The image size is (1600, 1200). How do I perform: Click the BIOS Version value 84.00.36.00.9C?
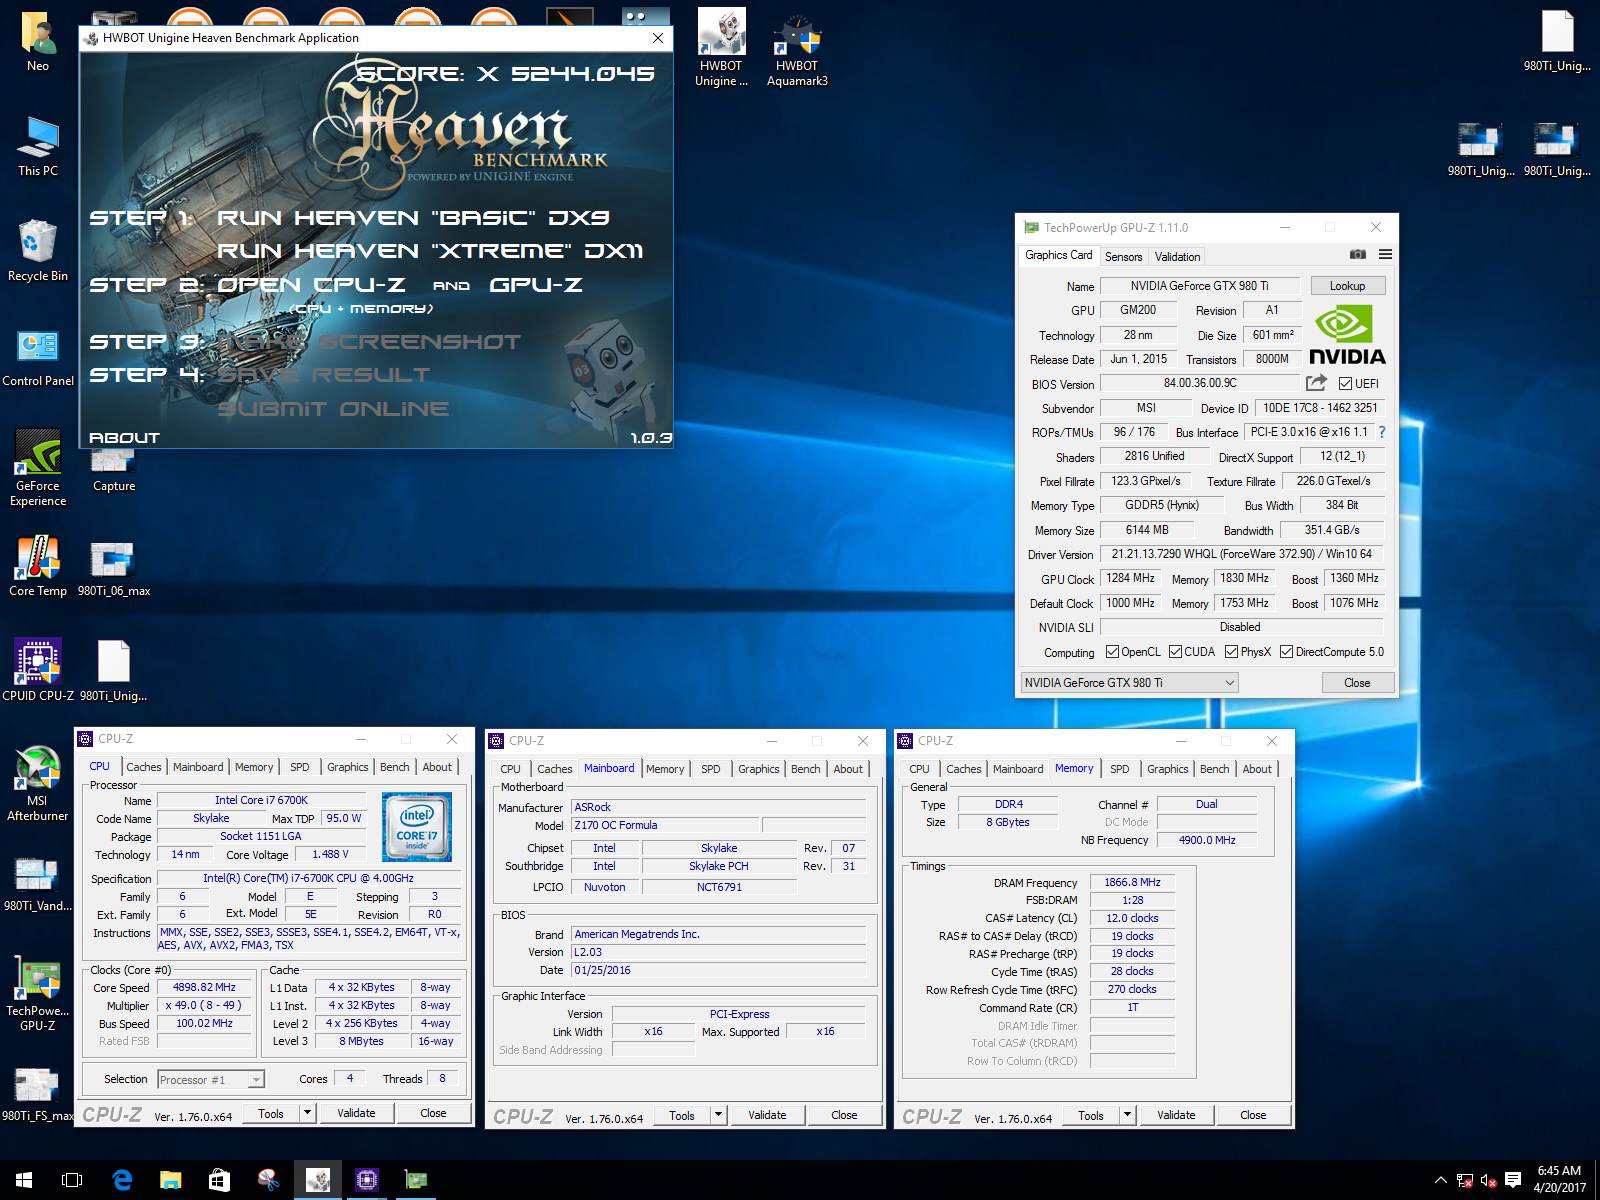[x=1200, y=383]
